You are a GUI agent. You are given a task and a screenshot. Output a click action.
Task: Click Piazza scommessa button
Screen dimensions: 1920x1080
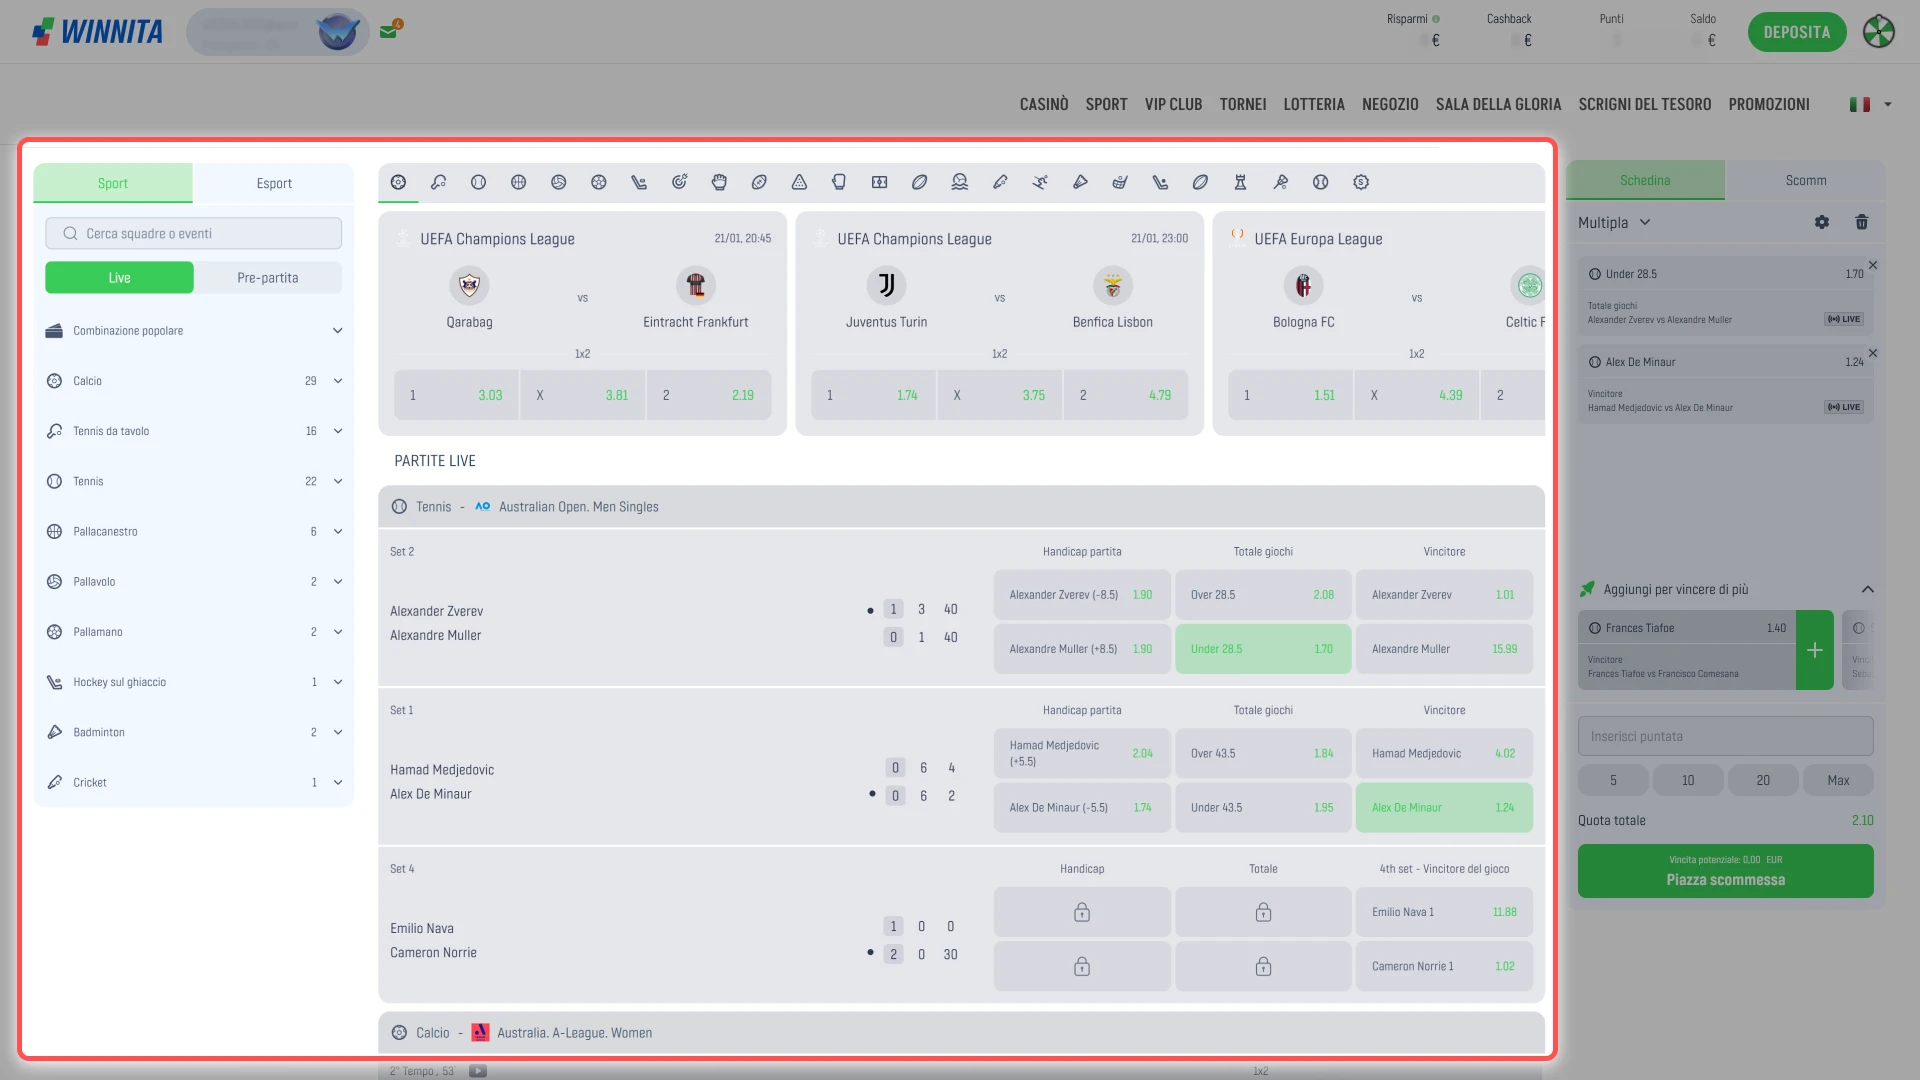[x=1725, y=871]
